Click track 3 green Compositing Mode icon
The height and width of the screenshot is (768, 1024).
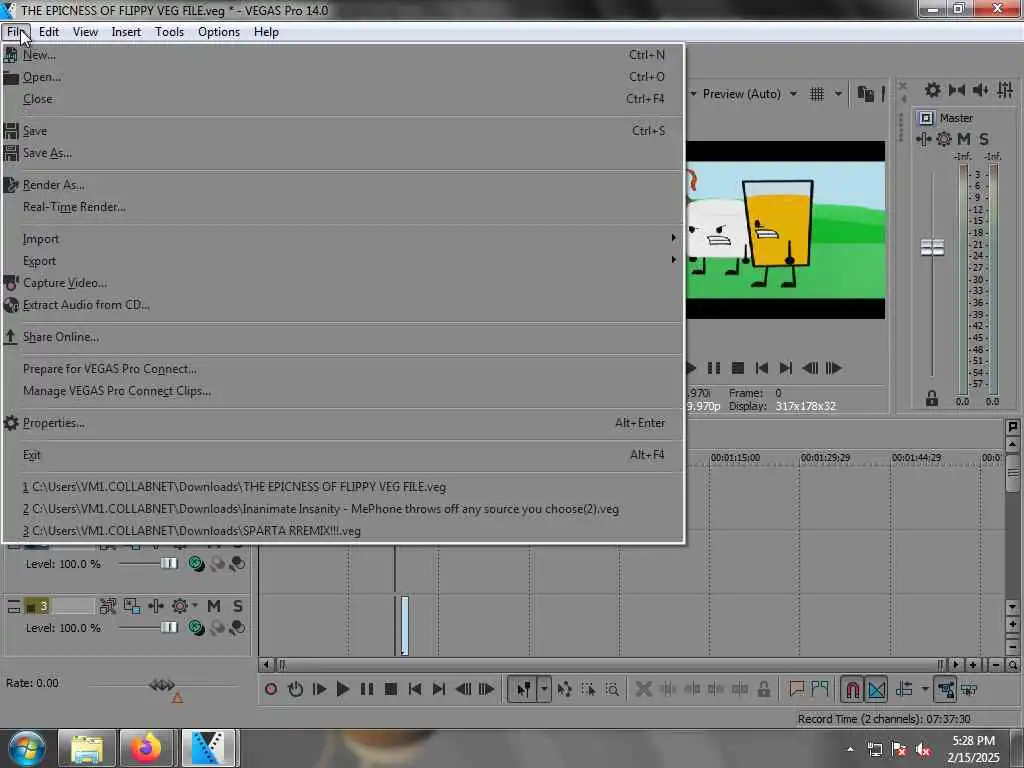196,628
